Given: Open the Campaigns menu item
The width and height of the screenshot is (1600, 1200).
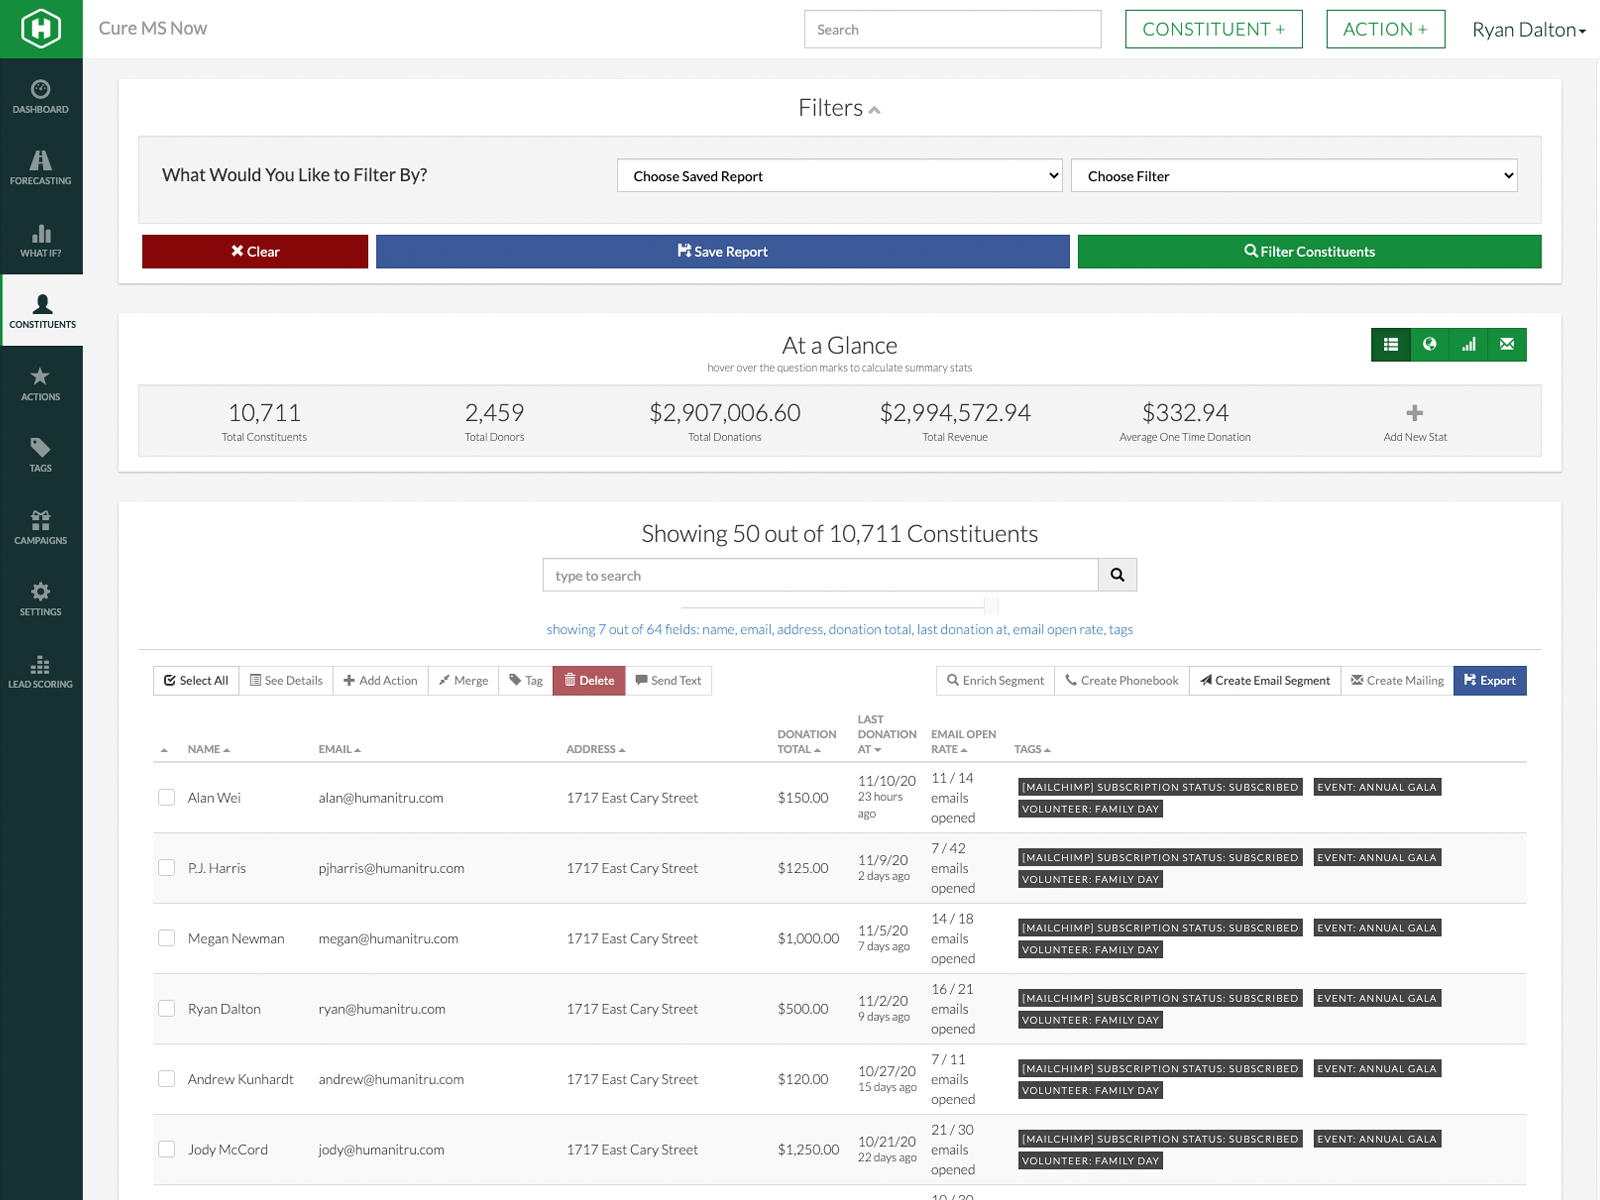Looking at the screenshot, I should pos(40,527).
